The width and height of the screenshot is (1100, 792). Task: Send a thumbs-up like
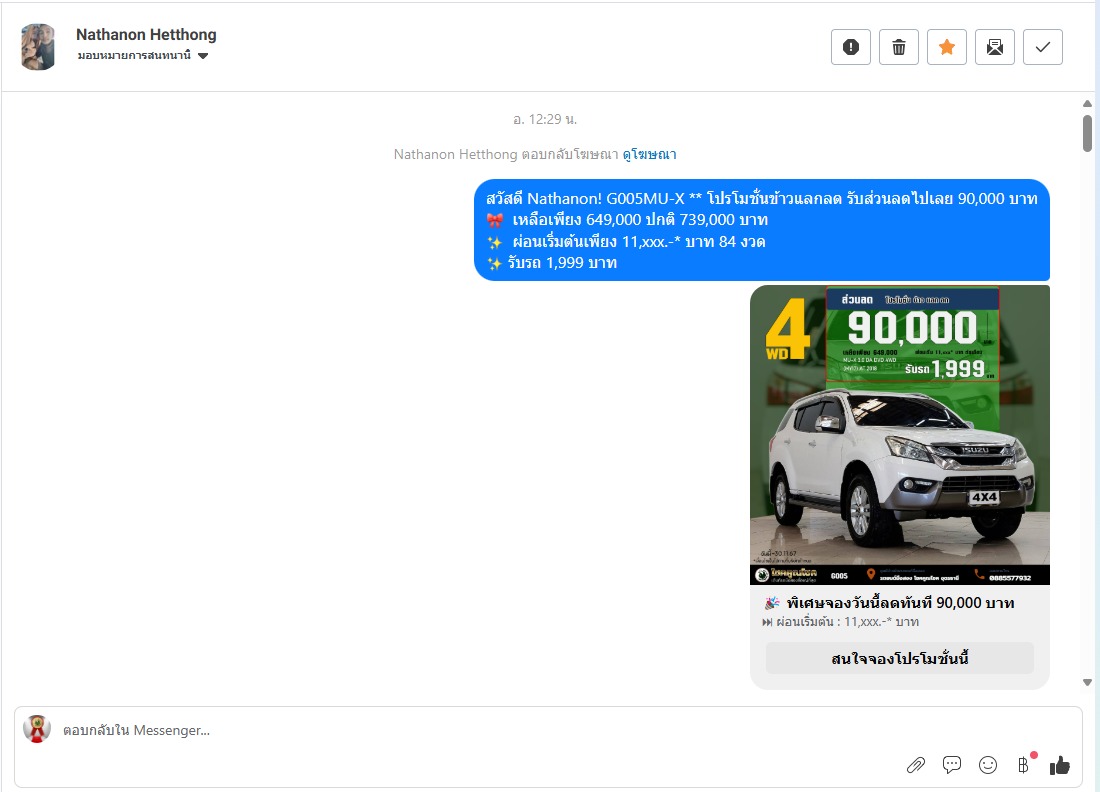coord(1060,765)
